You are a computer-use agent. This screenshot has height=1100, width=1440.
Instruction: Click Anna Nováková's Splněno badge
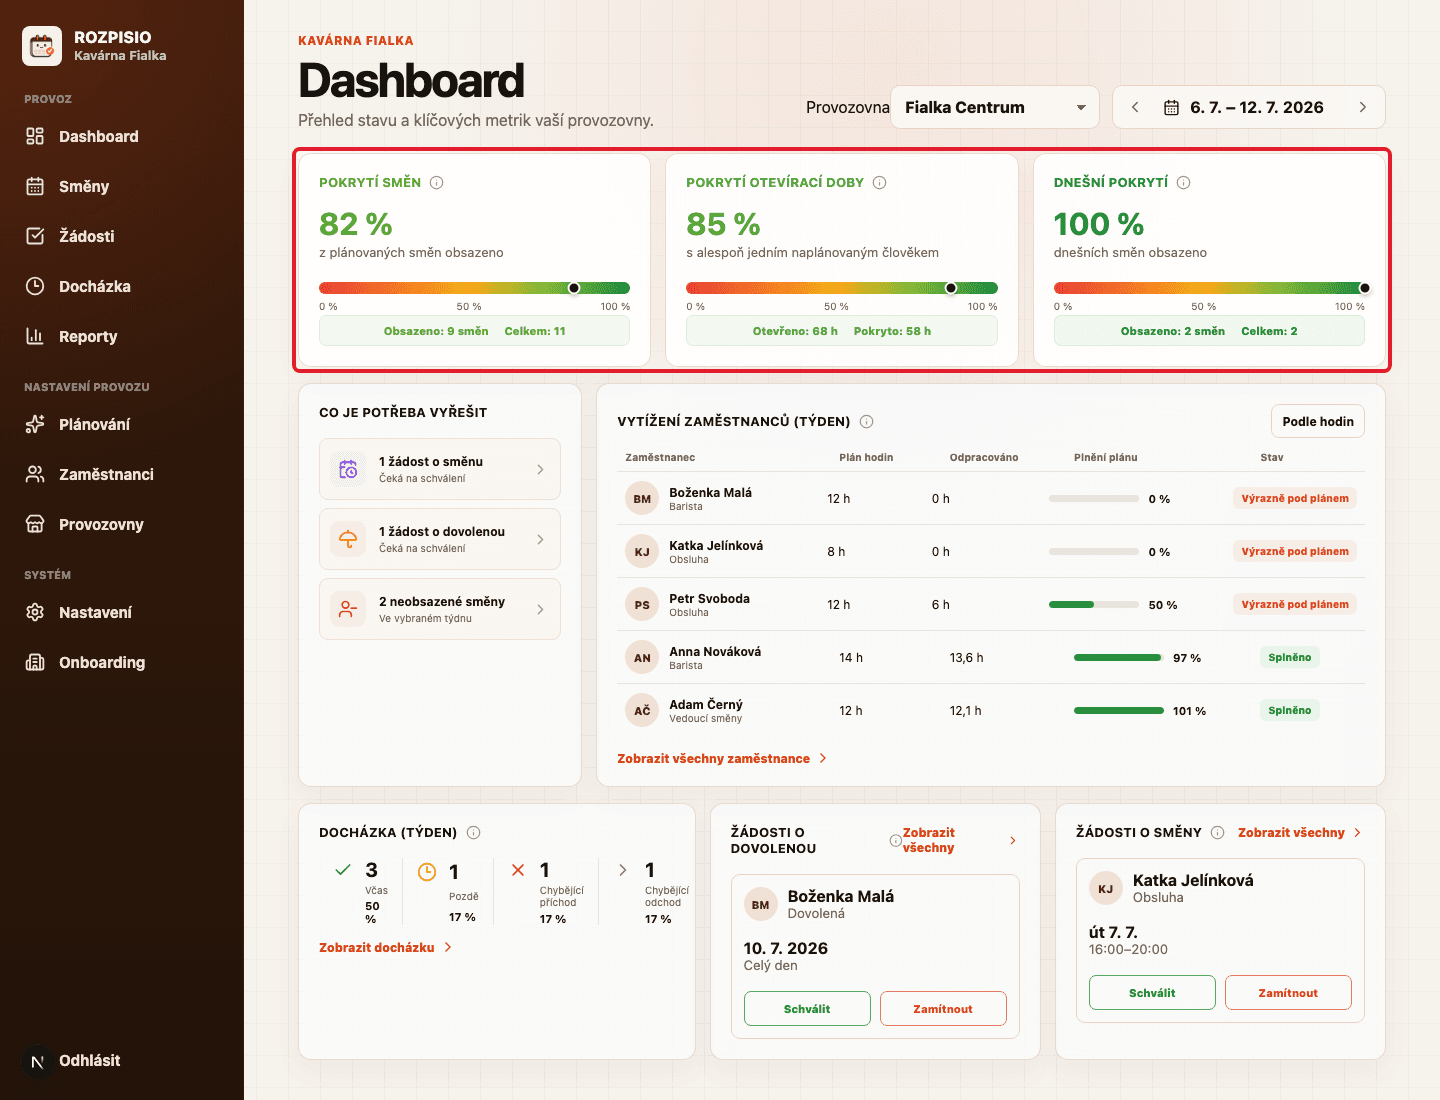[x=1290, y=657]
